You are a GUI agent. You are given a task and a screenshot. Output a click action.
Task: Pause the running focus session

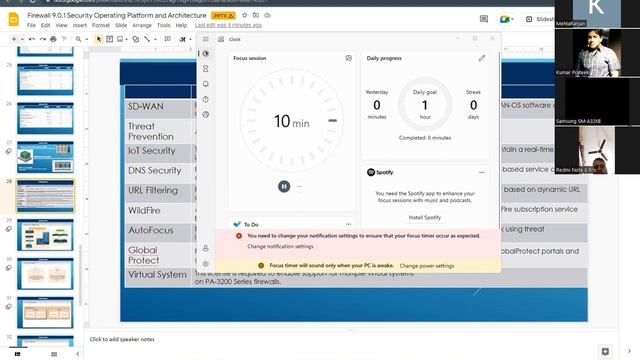[x=284, y=187]
